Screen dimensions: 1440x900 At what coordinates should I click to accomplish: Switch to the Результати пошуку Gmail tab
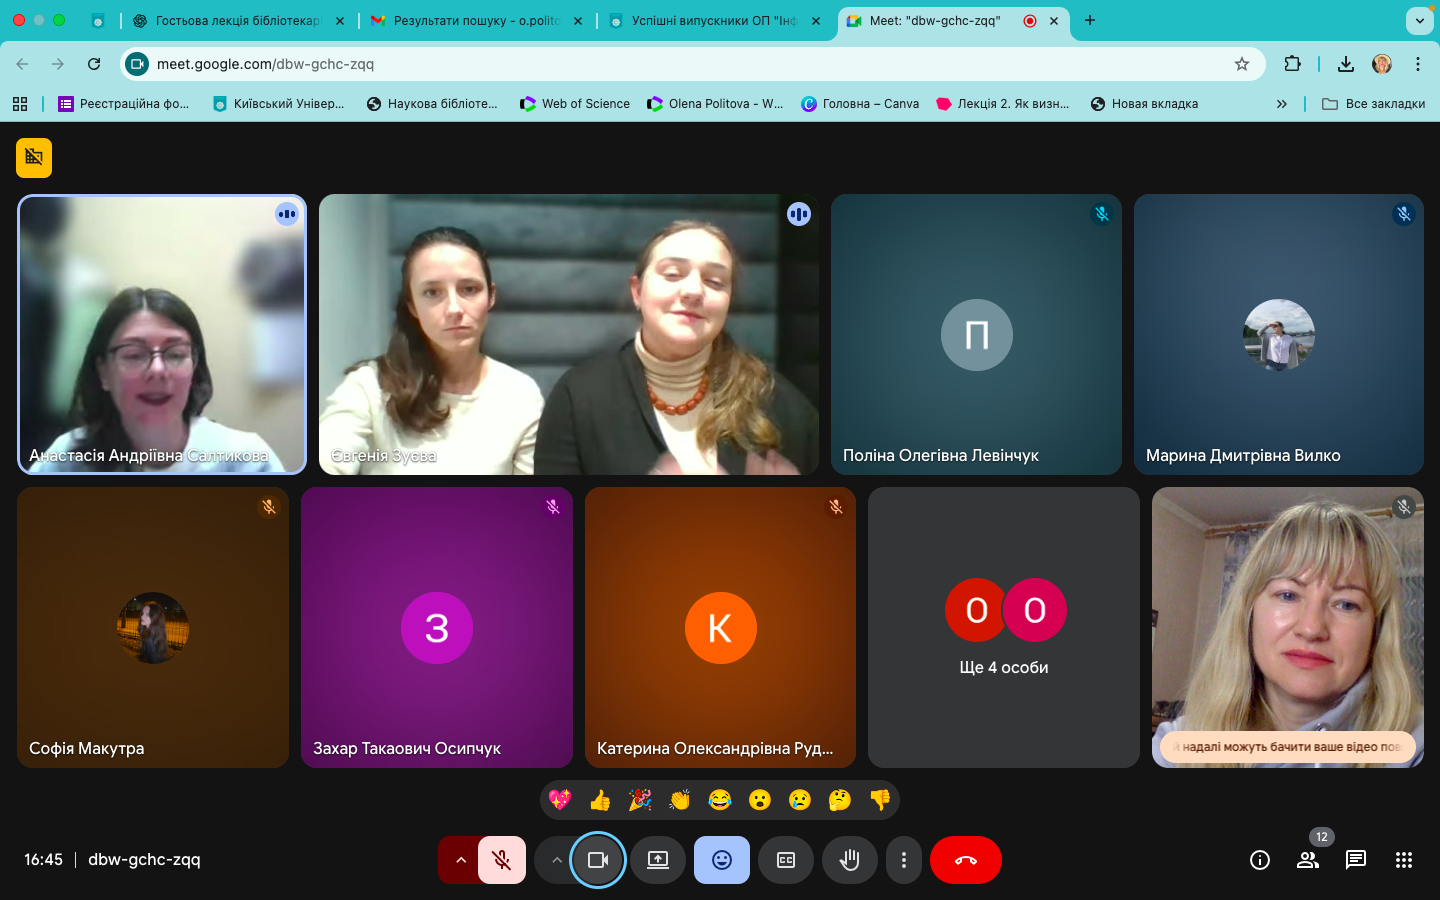[x=475, y=21]
